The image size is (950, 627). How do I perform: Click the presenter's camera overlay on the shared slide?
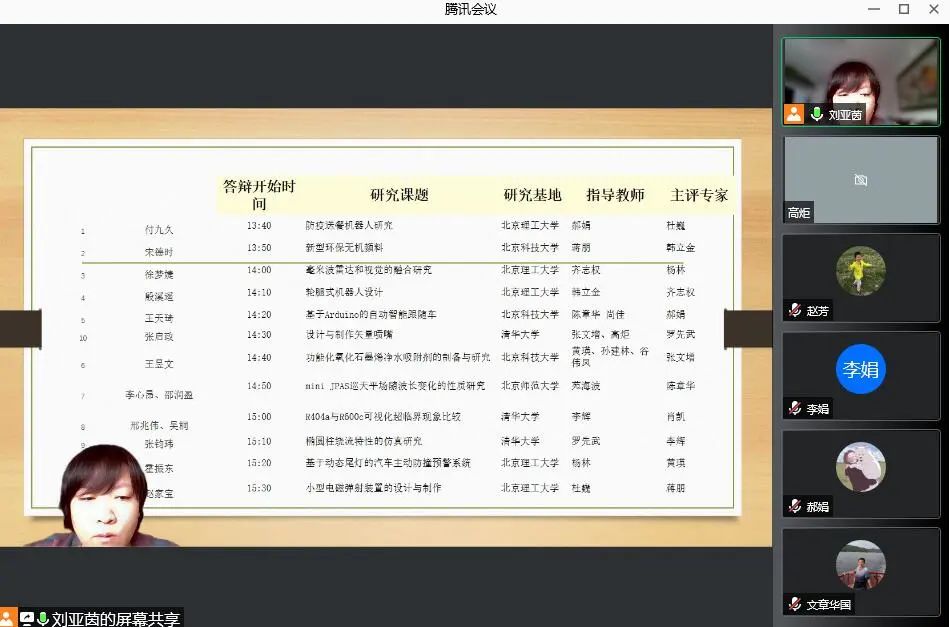100,495
